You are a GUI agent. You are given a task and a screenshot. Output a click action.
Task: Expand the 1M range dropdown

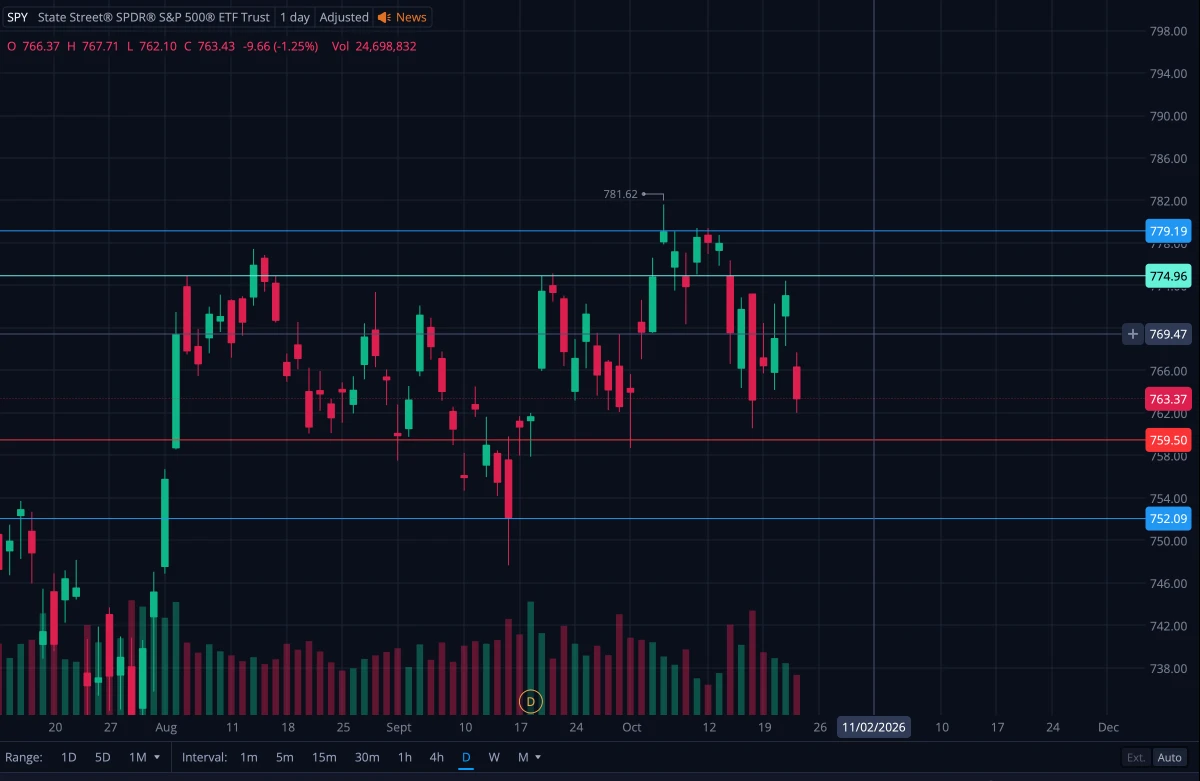[144, 757]
